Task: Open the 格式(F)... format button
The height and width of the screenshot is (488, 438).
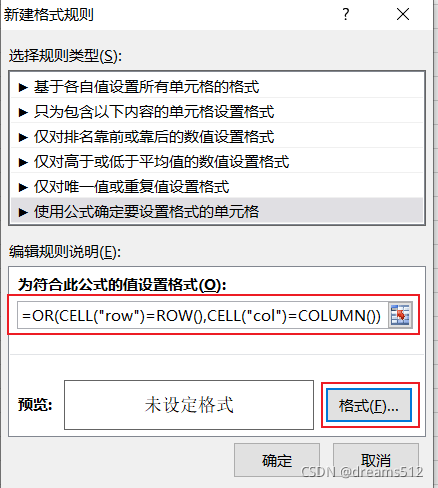Action: (x=369, y=405)
